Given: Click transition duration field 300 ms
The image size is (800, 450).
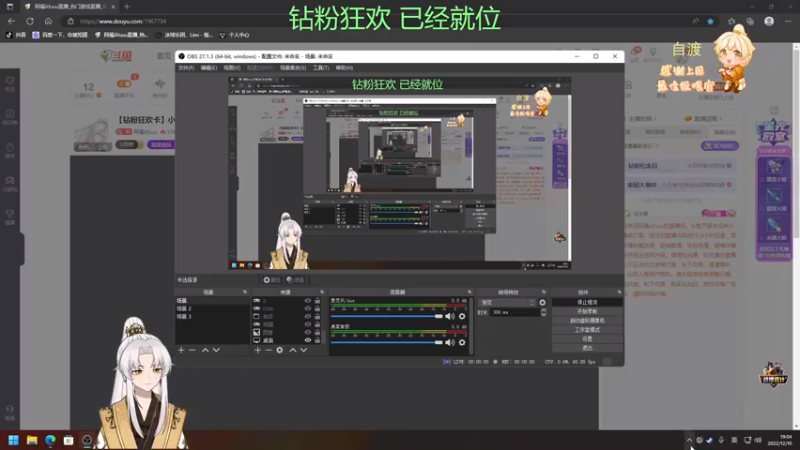Looking at the screenshot, I should point(514,312).
